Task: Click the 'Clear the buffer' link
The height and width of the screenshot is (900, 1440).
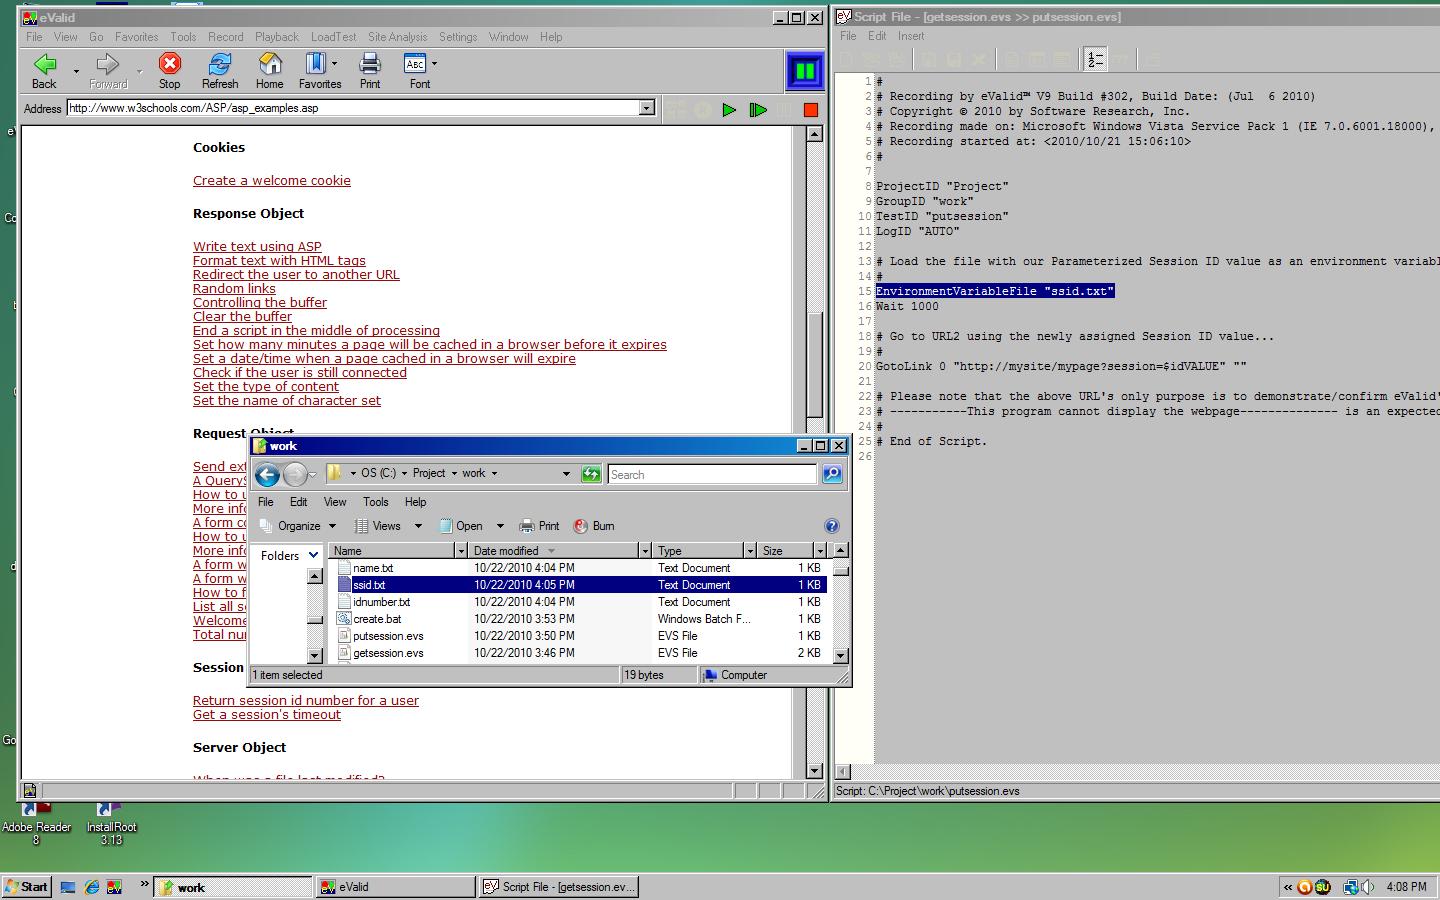Action: pos(242,317)
